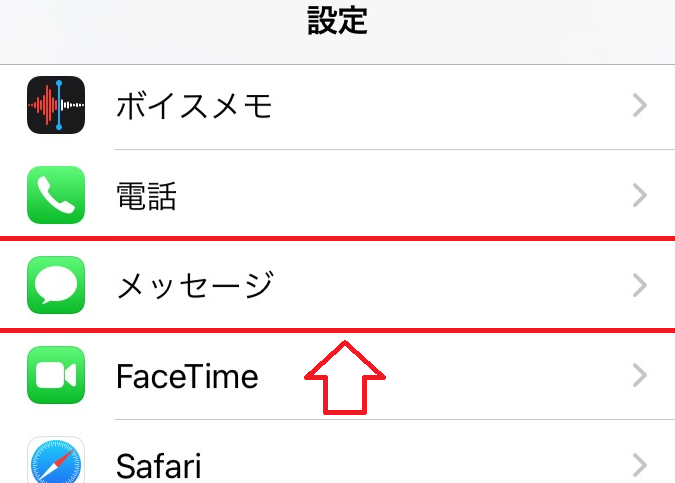Tap the green Messages speech bubble icon
The image size is (675, 483).
pos(56,286)
